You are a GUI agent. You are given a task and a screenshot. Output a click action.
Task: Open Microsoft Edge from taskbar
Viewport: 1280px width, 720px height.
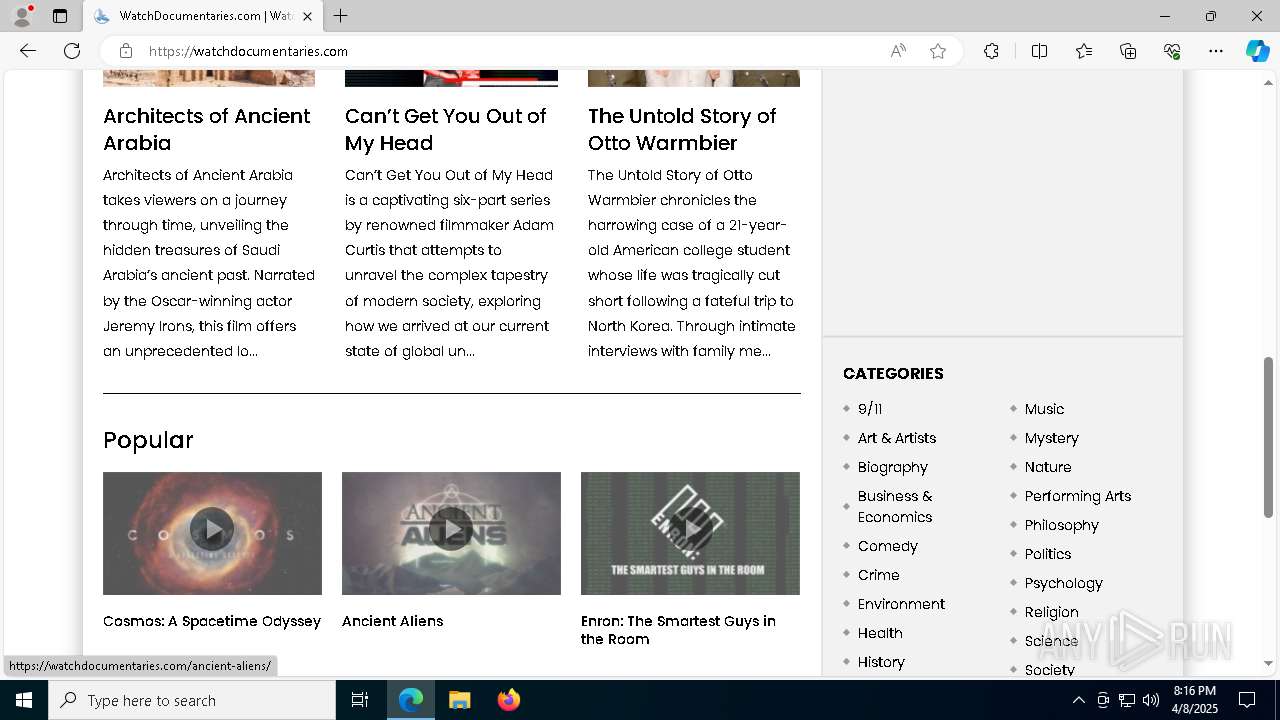click(411, 700)
